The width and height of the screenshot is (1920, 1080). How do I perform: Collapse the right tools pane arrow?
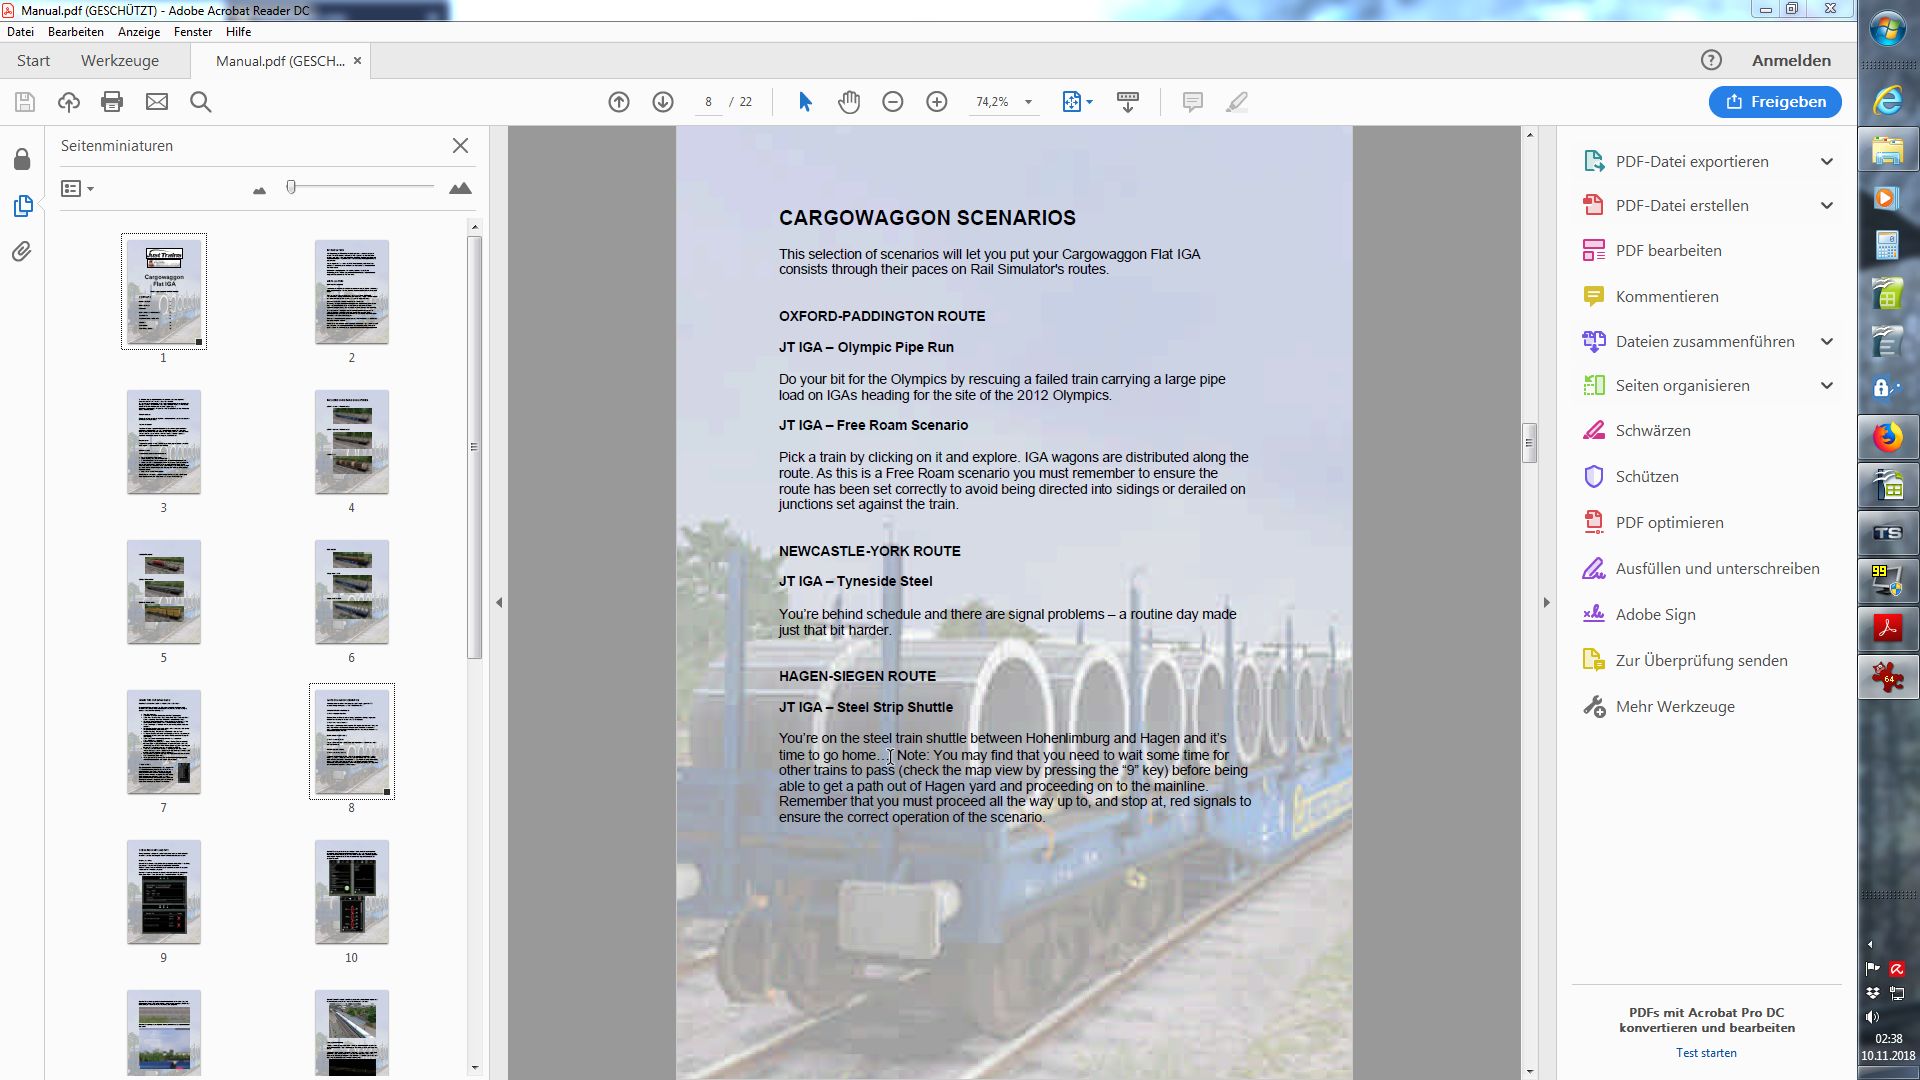(x=1546, y=602)
